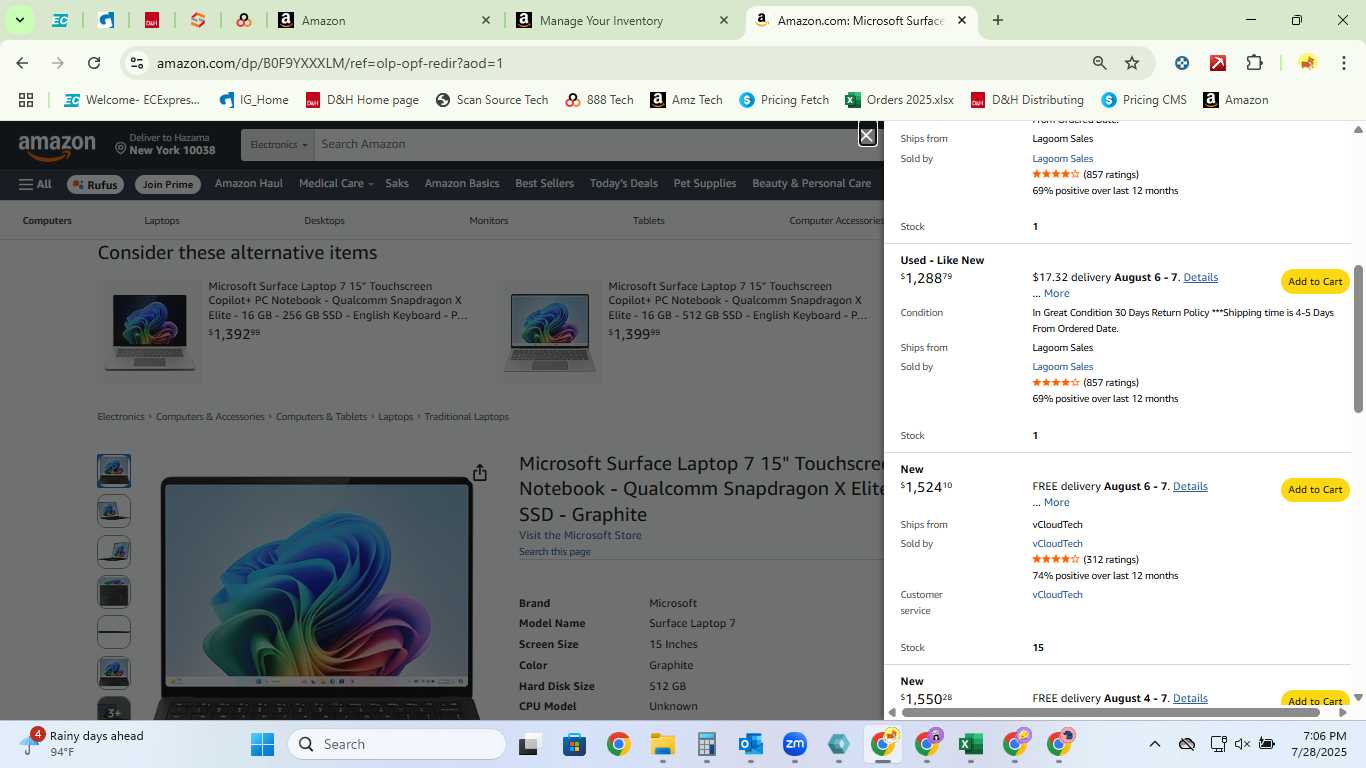Open Details link for the $17.32 delivery

tap(1200, 278)
